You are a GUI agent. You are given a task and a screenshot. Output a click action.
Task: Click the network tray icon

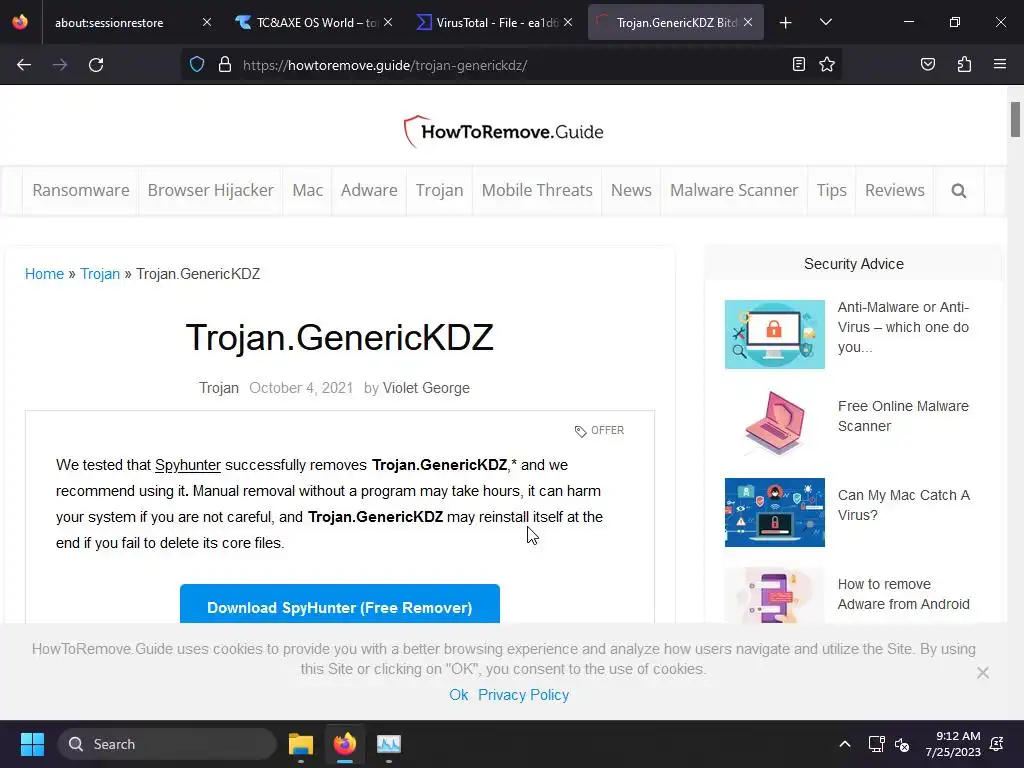point(876,744)
